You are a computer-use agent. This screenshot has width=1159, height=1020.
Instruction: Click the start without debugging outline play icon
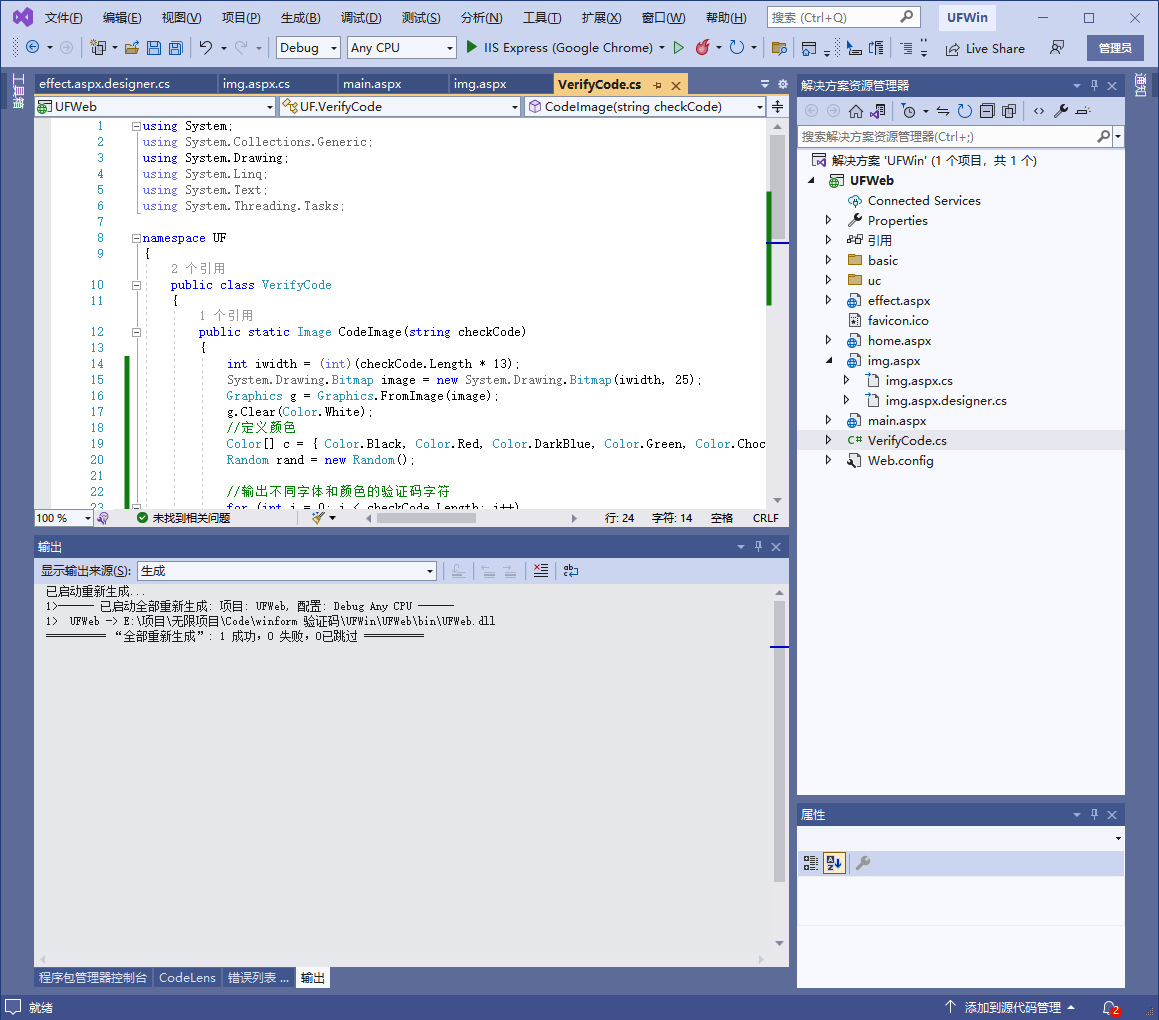[x=679, y=47]
